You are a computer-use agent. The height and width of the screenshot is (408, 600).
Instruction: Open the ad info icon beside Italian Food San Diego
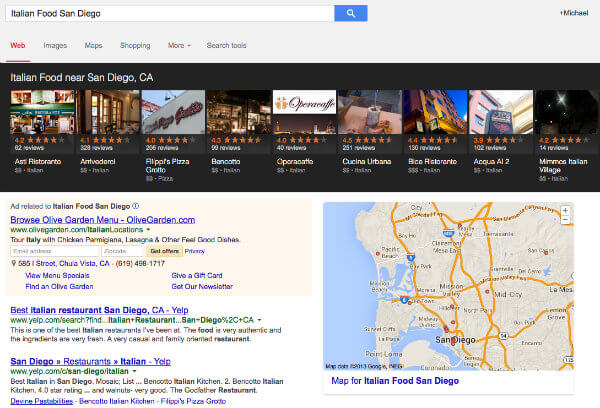[135, 206]
